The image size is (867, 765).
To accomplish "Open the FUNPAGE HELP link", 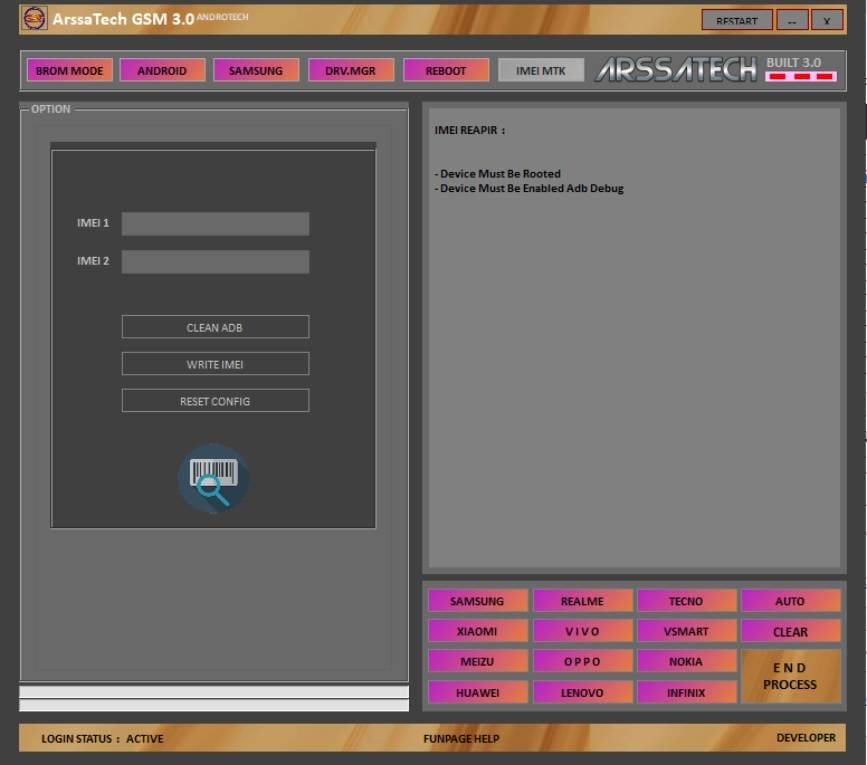I will (x=461, y=738).
